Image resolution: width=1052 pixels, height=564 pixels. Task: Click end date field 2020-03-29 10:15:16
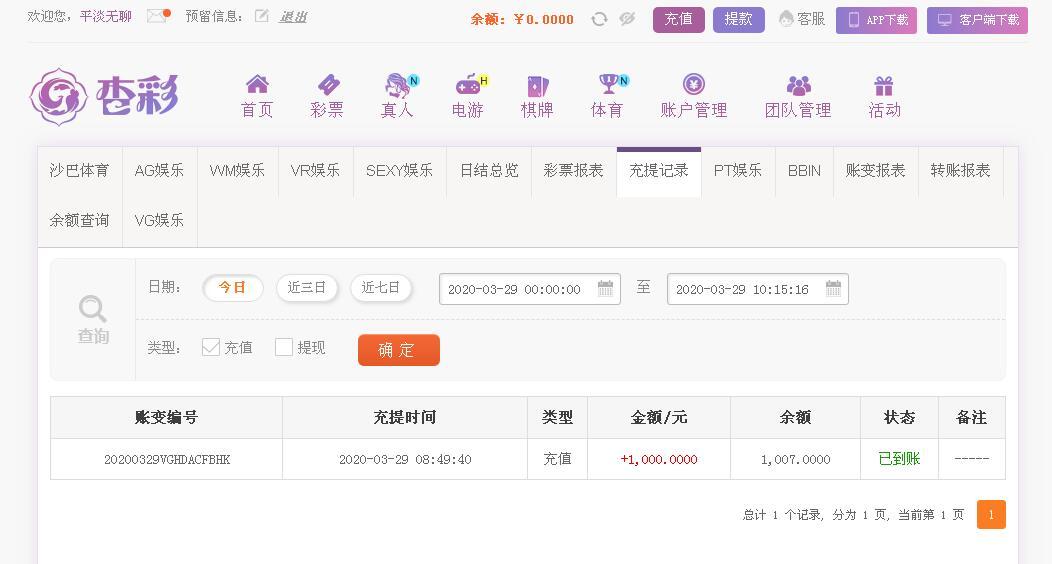[x=757, y=289]
